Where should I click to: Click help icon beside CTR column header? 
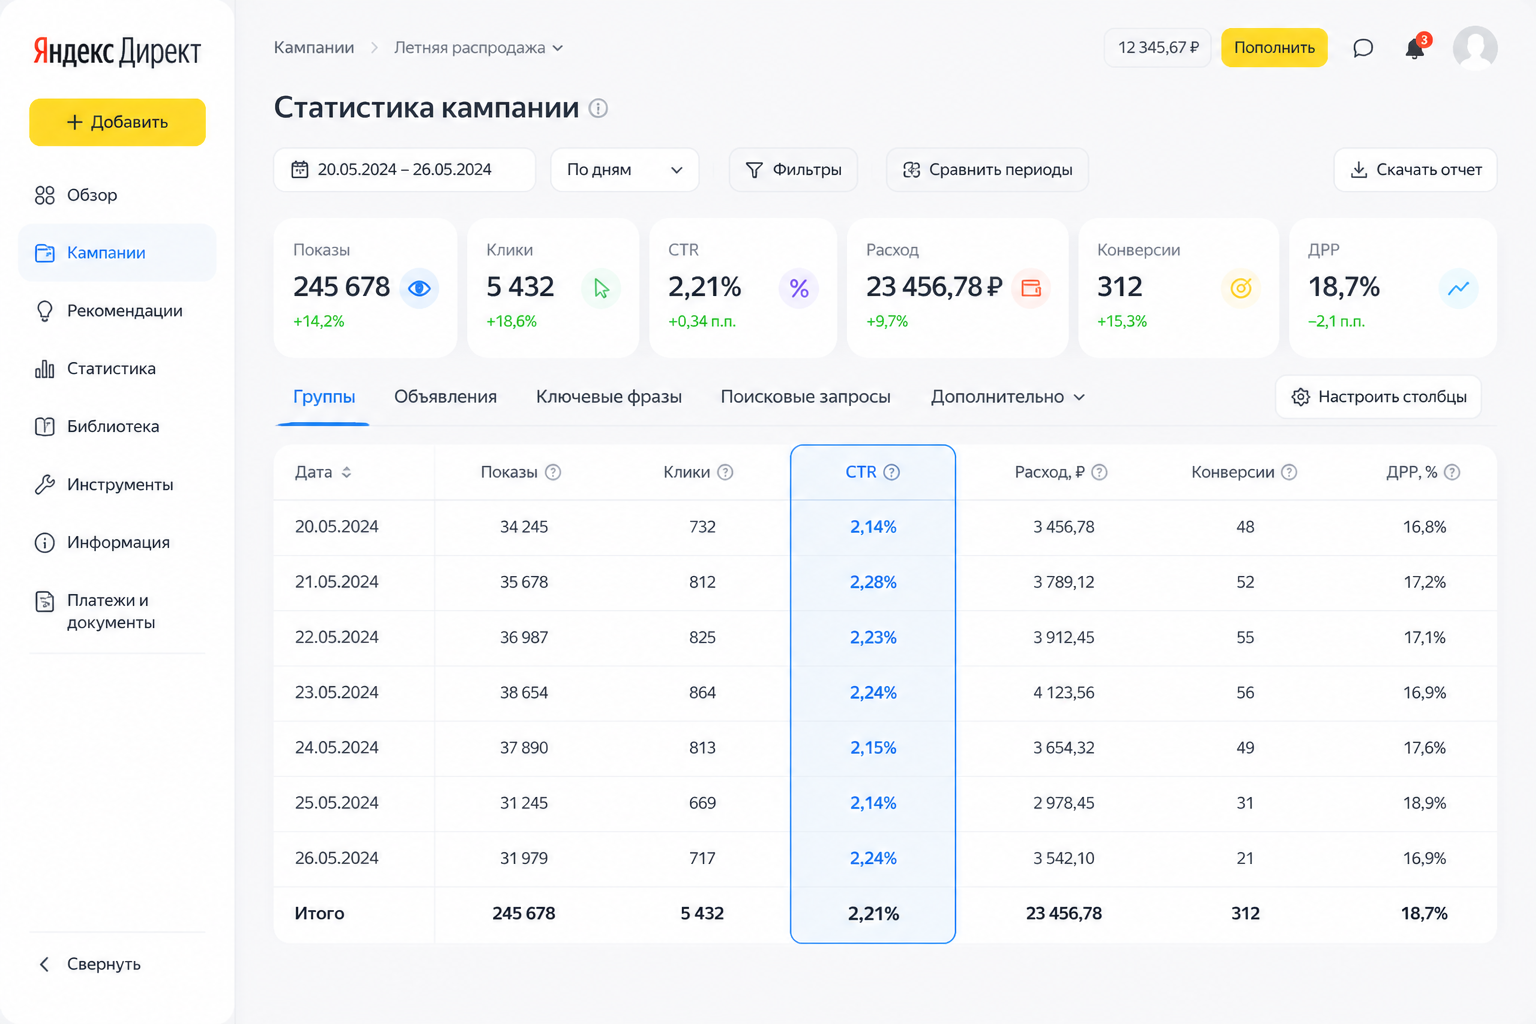[892, 472]
